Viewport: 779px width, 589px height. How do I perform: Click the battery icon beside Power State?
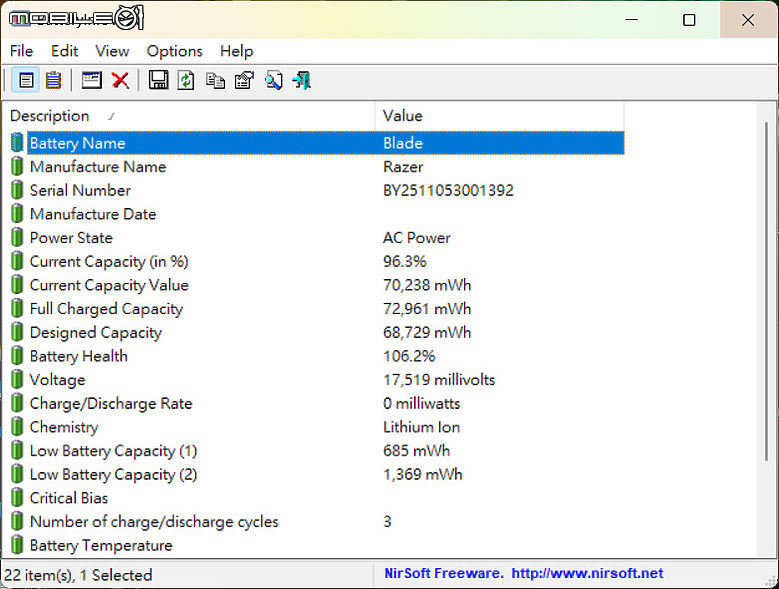point(17,237)
